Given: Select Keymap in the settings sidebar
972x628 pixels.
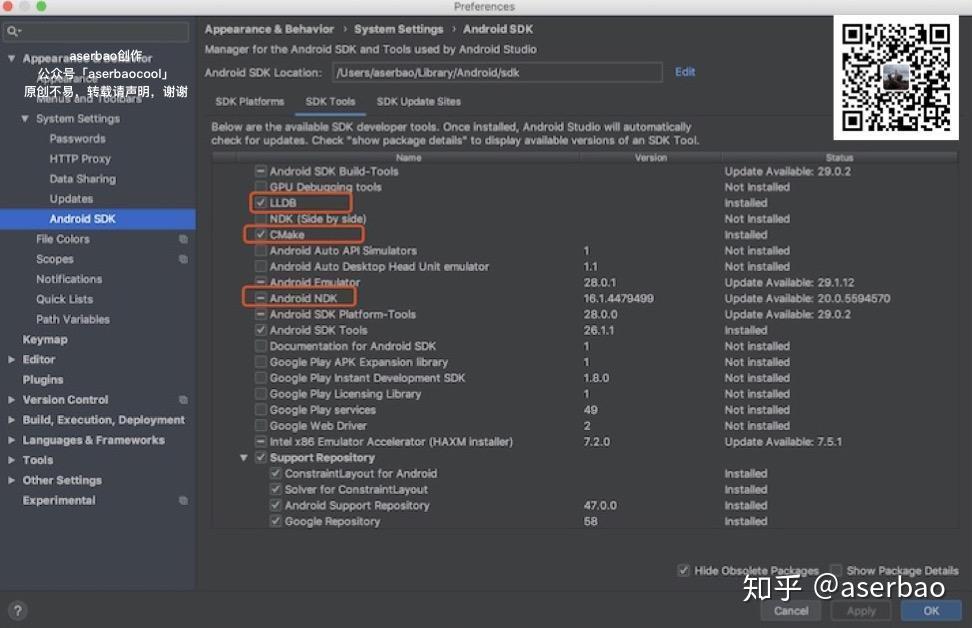Looking at the screenshot, I should tap(46, 339).
